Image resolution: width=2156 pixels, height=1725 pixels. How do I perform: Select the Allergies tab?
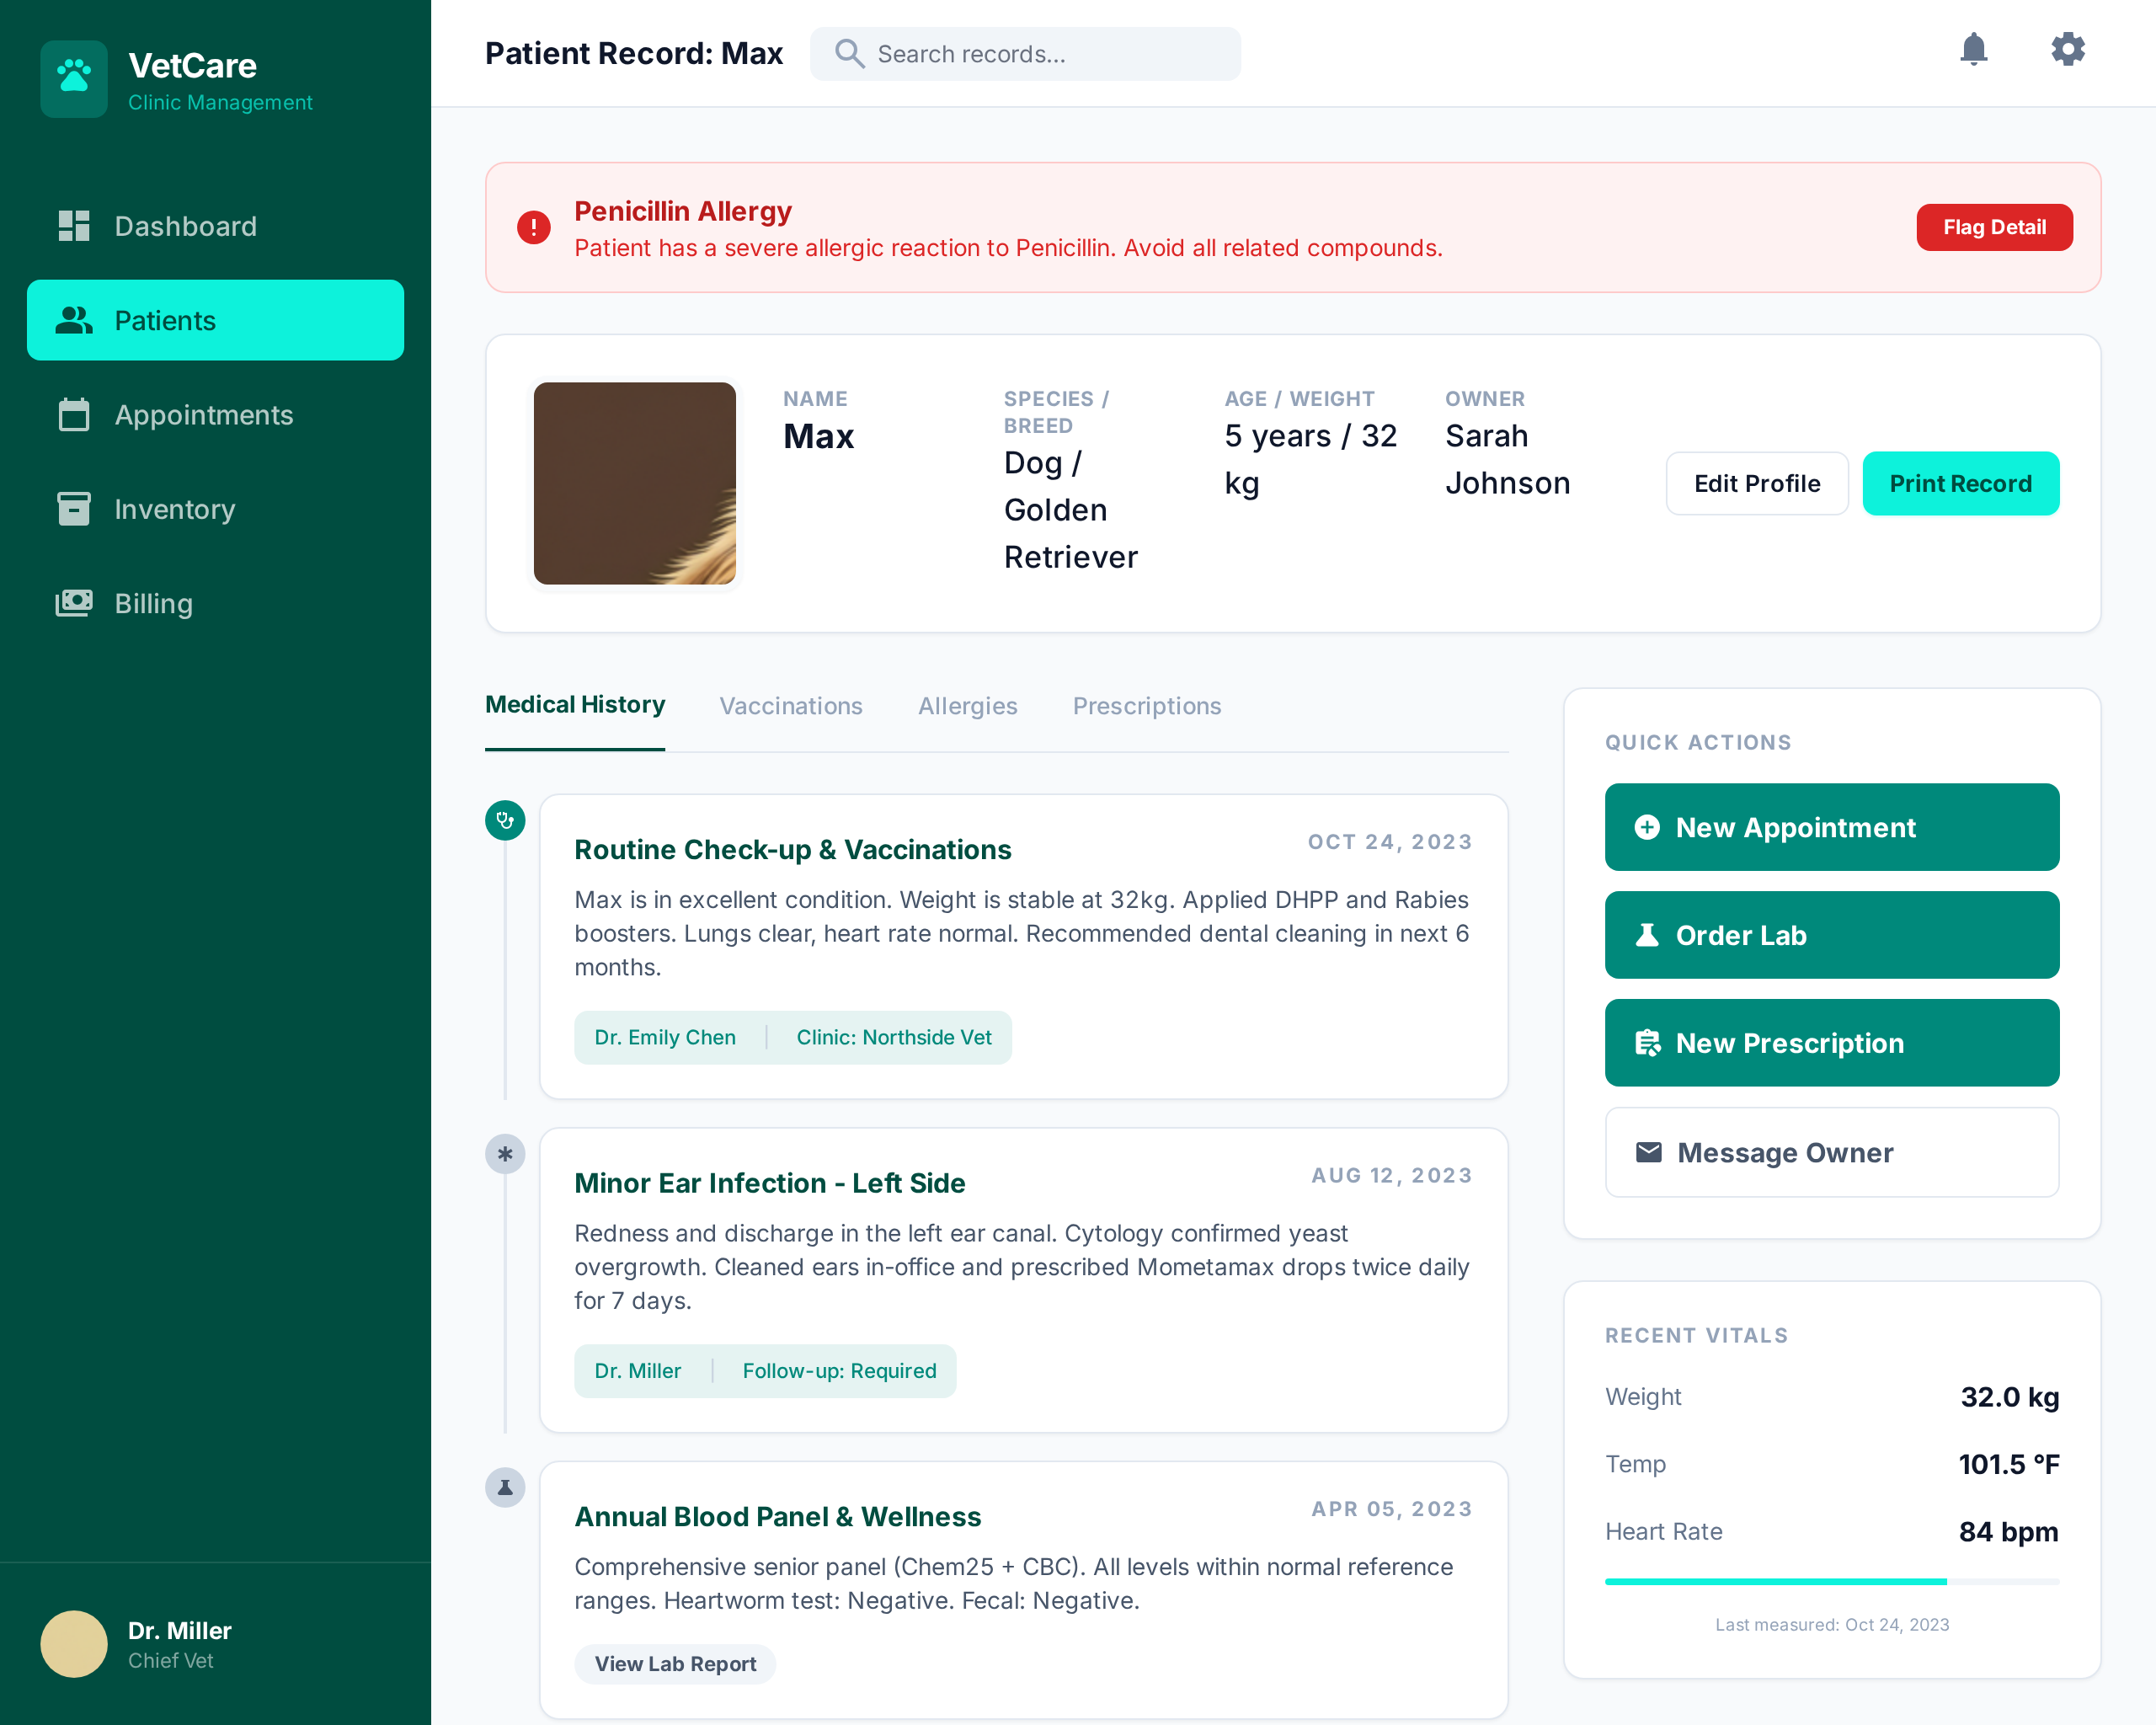(967, 706)
